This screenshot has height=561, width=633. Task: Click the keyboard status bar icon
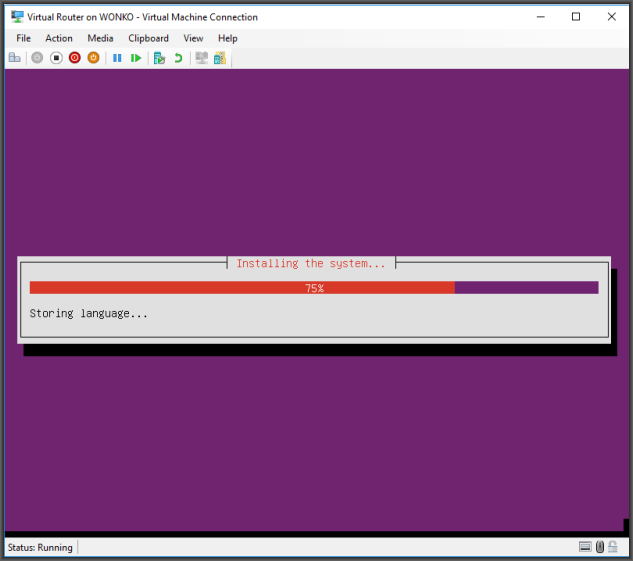tap(585, 547)
